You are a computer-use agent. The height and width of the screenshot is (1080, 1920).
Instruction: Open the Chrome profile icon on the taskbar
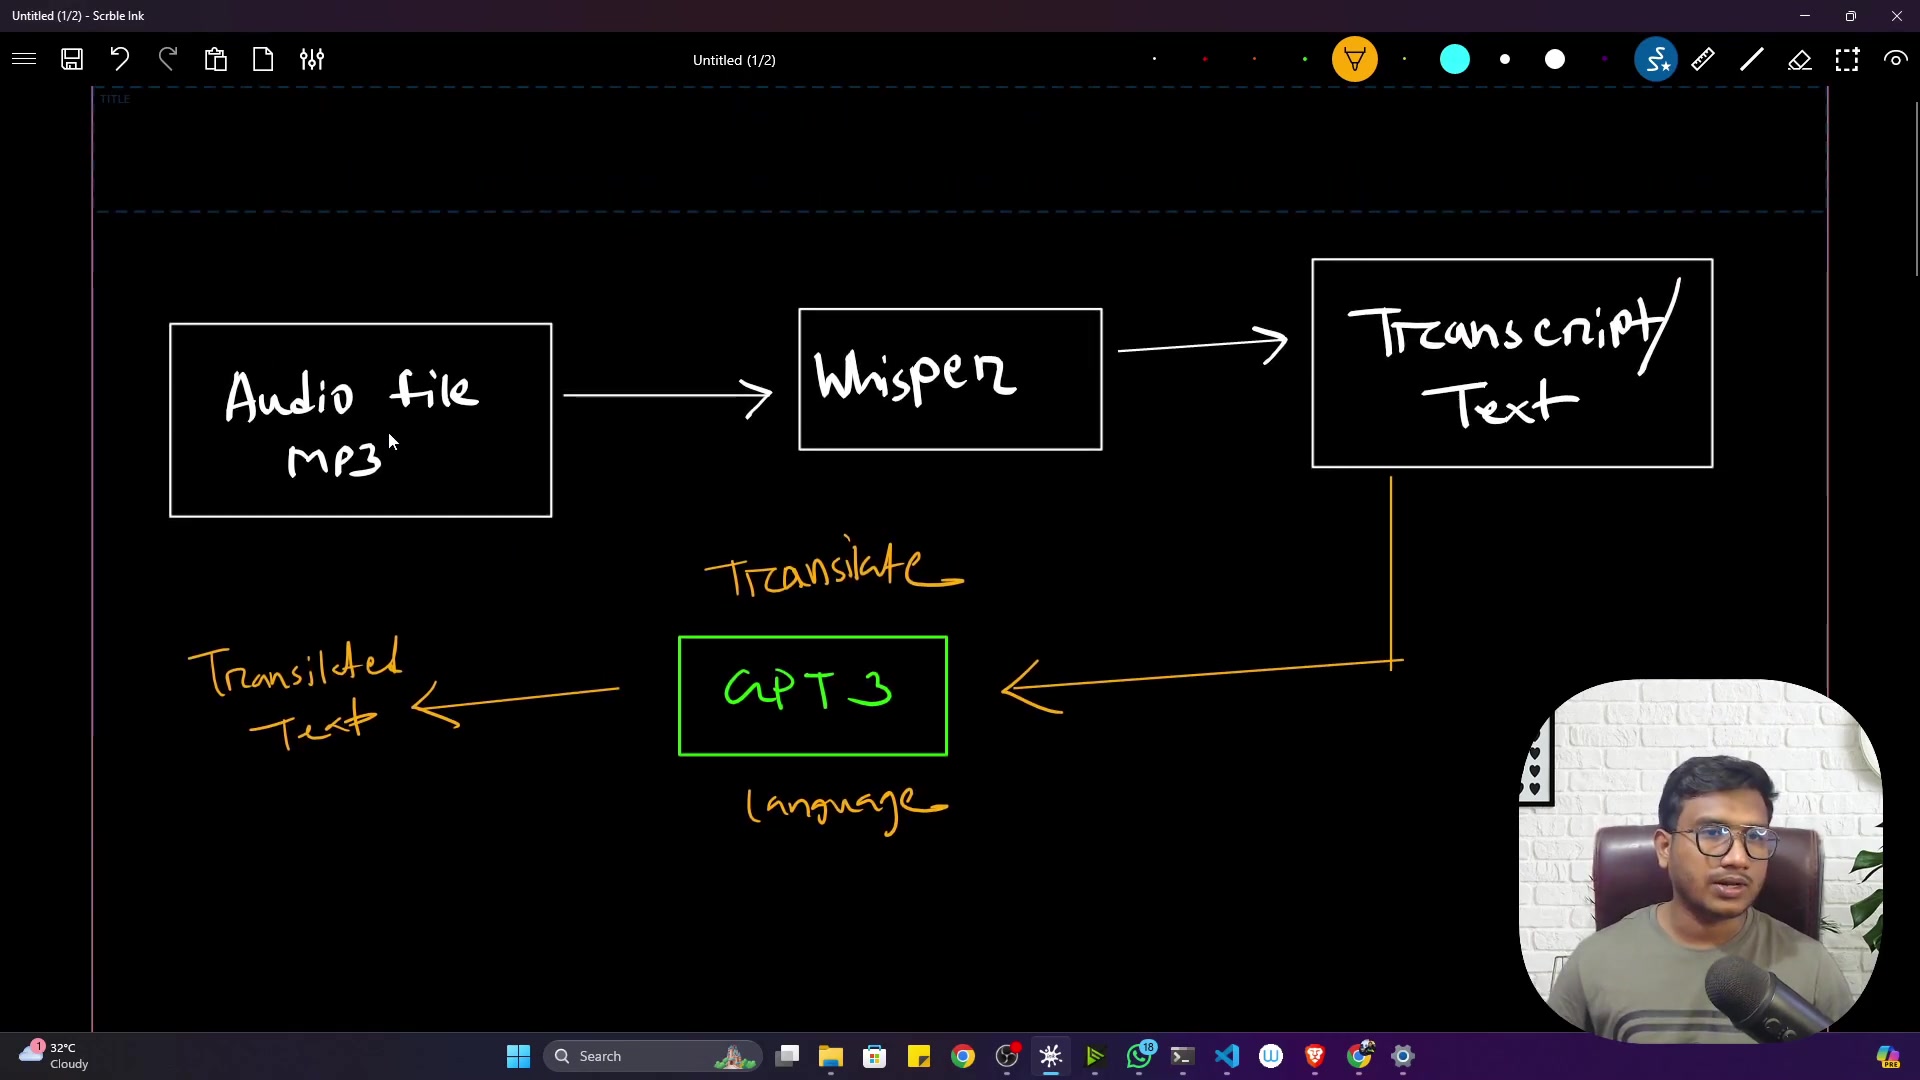click(1360, 1056)
